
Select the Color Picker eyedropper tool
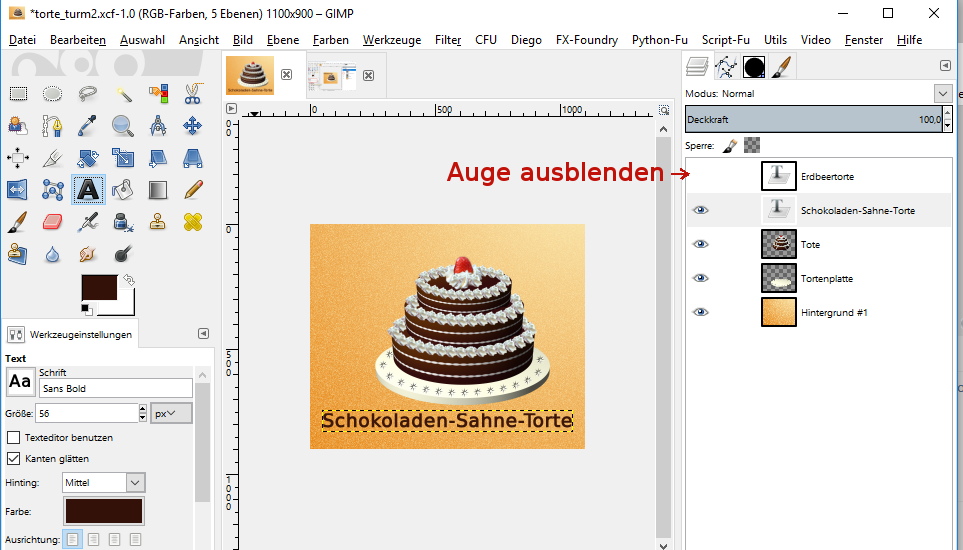88,126
